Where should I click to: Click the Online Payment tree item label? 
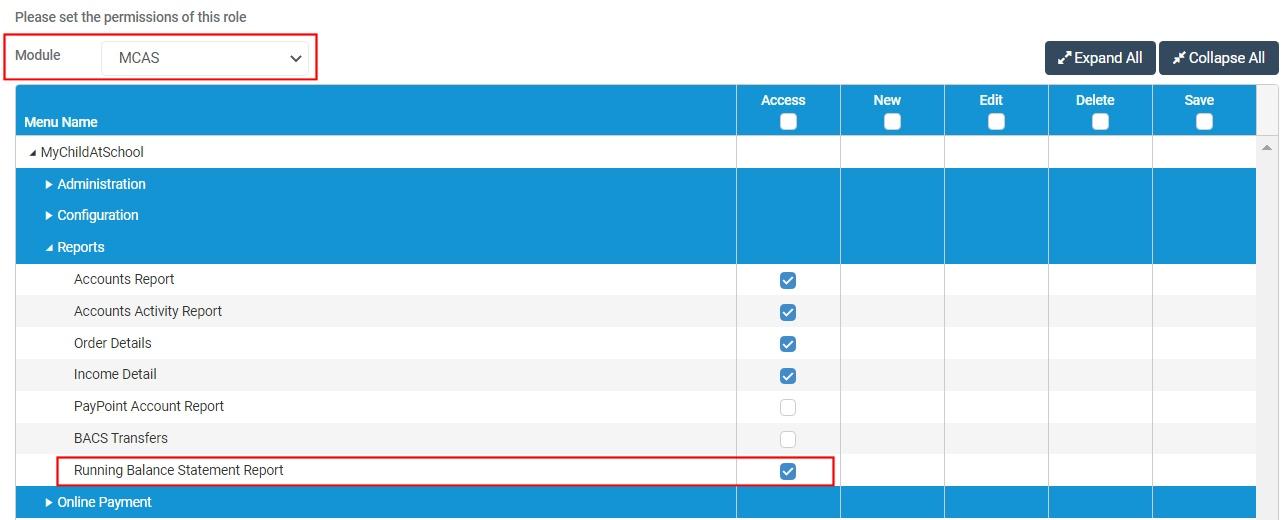click(105, 502)
